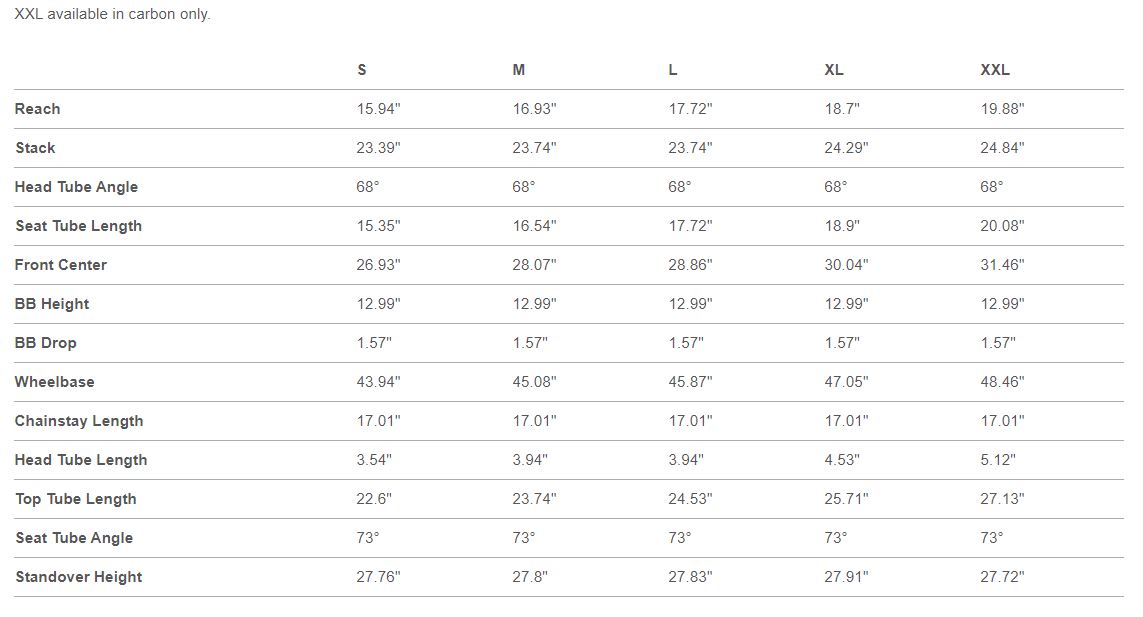Viewport: 1143px width, 617px height.
Task: Click the L size column header
Action: [673, 70]
